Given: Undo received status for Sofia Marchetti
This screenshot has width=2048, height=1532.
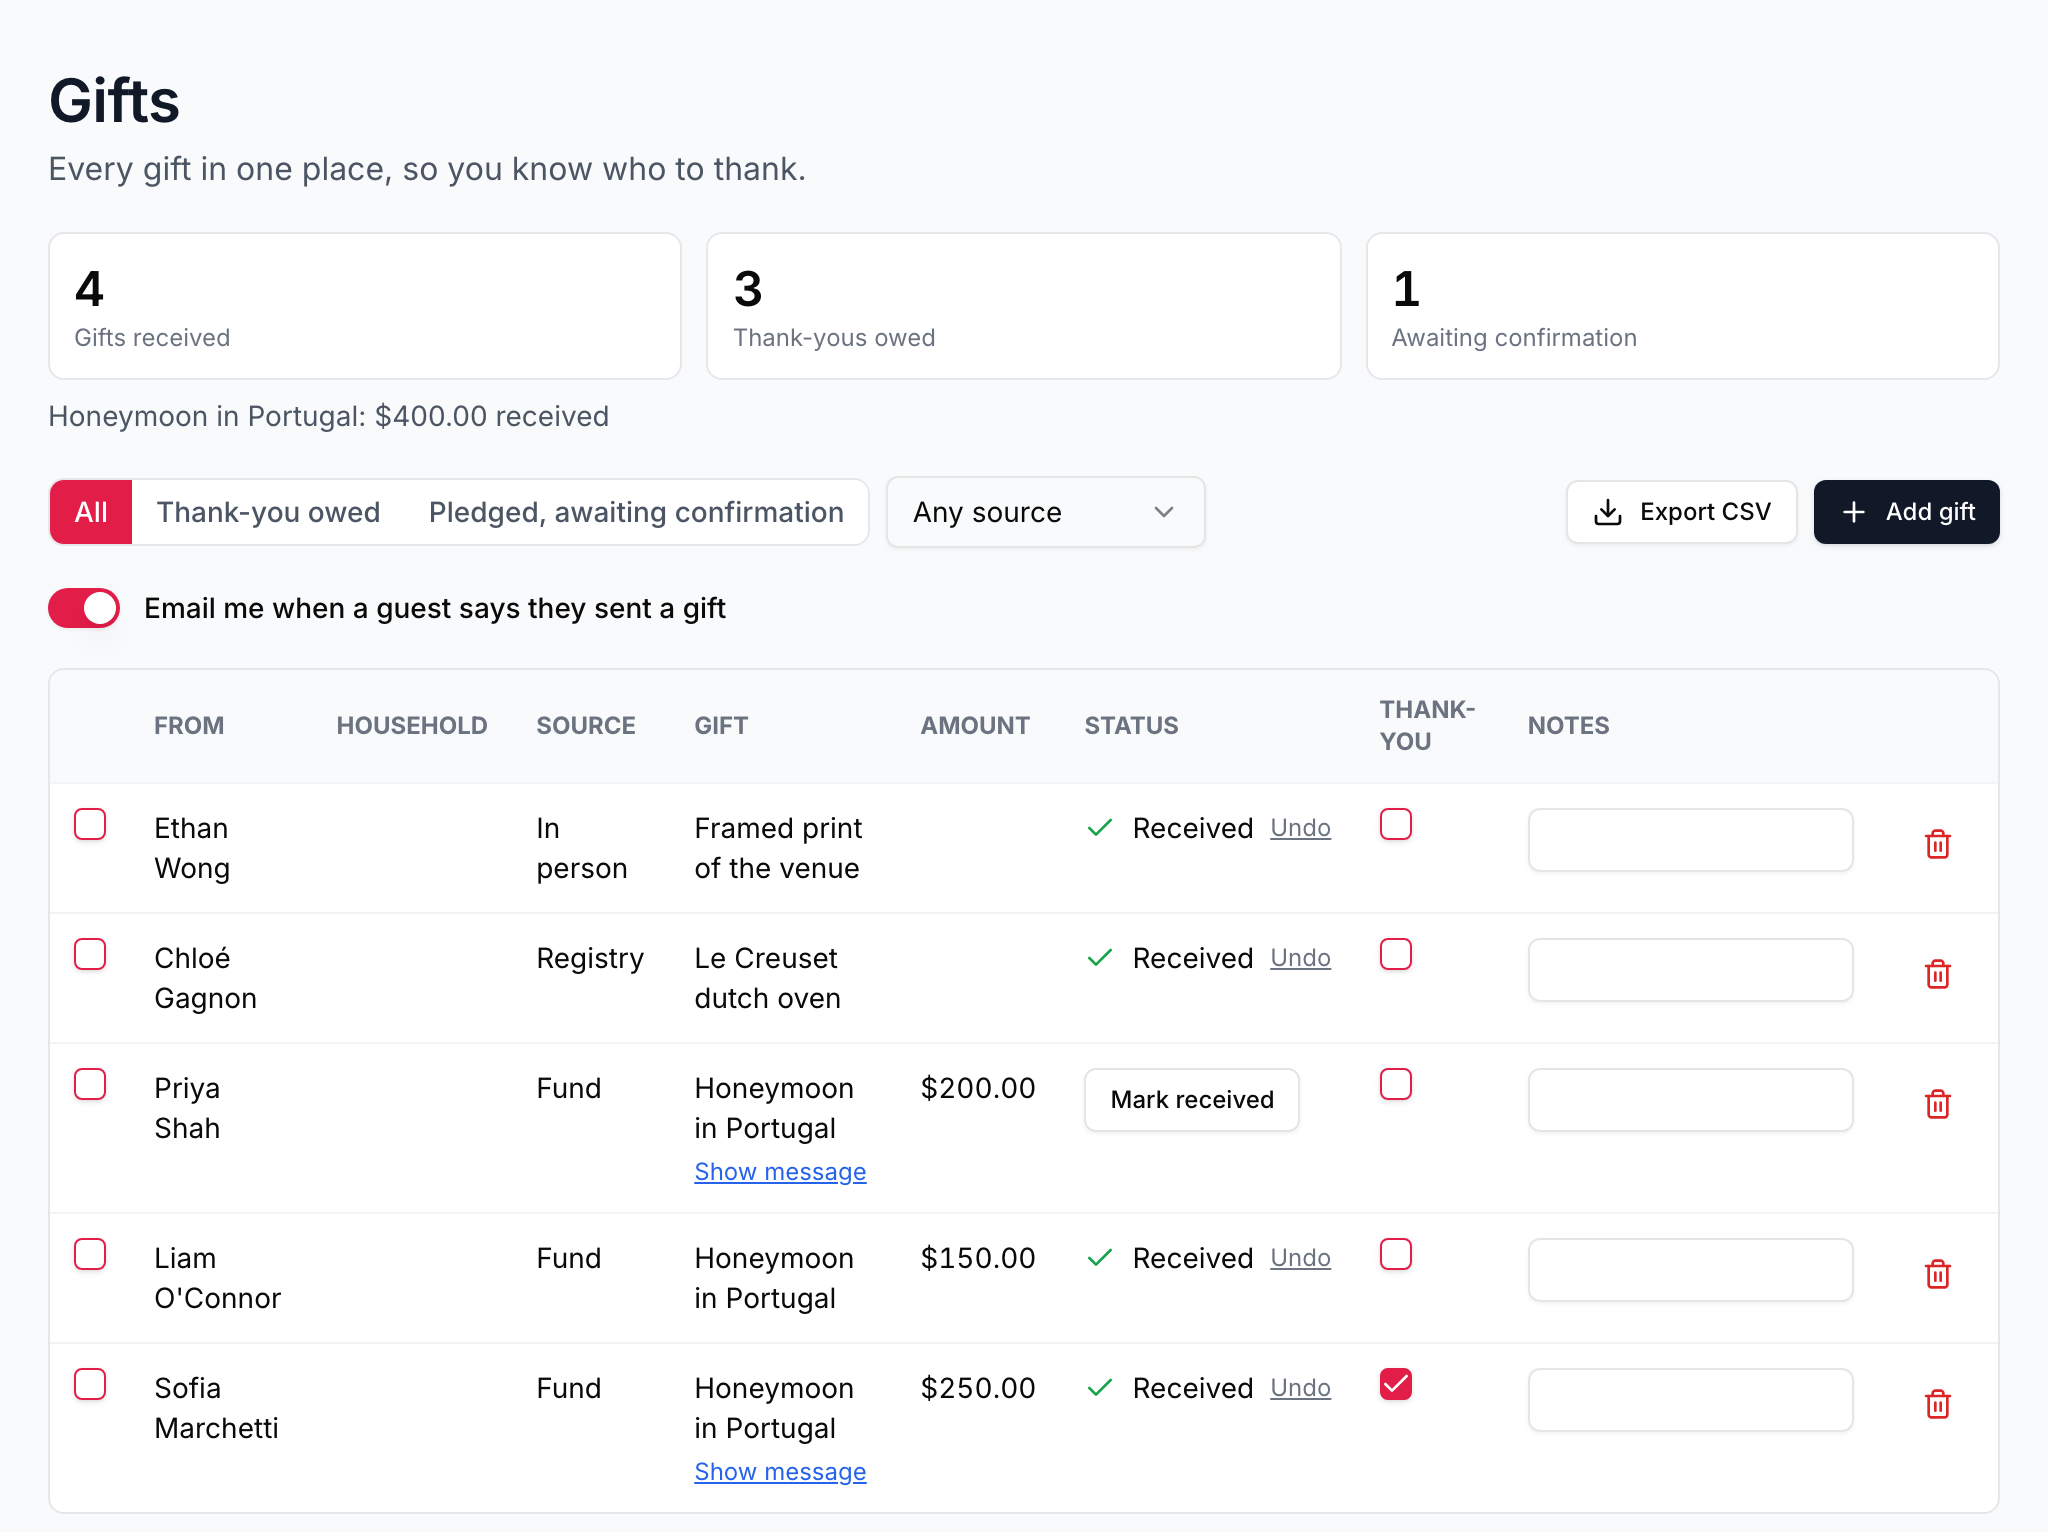Looking at the screenshot, I should 1300,1388.
